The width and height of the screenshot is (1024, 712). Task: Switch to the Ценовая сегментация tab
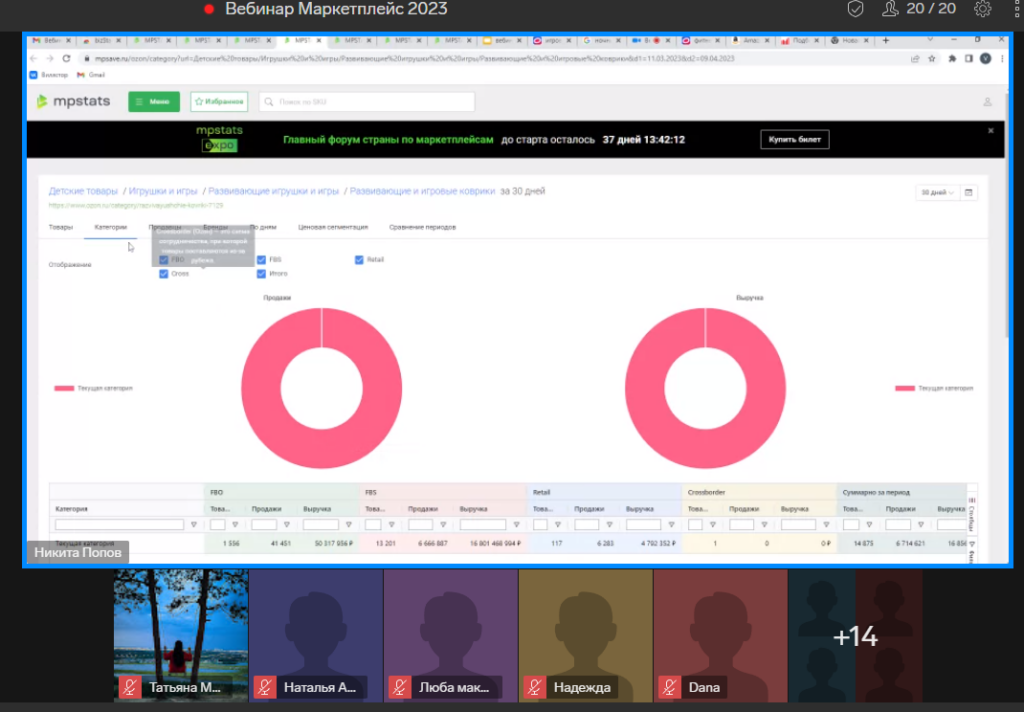click(x=333, y=227)
